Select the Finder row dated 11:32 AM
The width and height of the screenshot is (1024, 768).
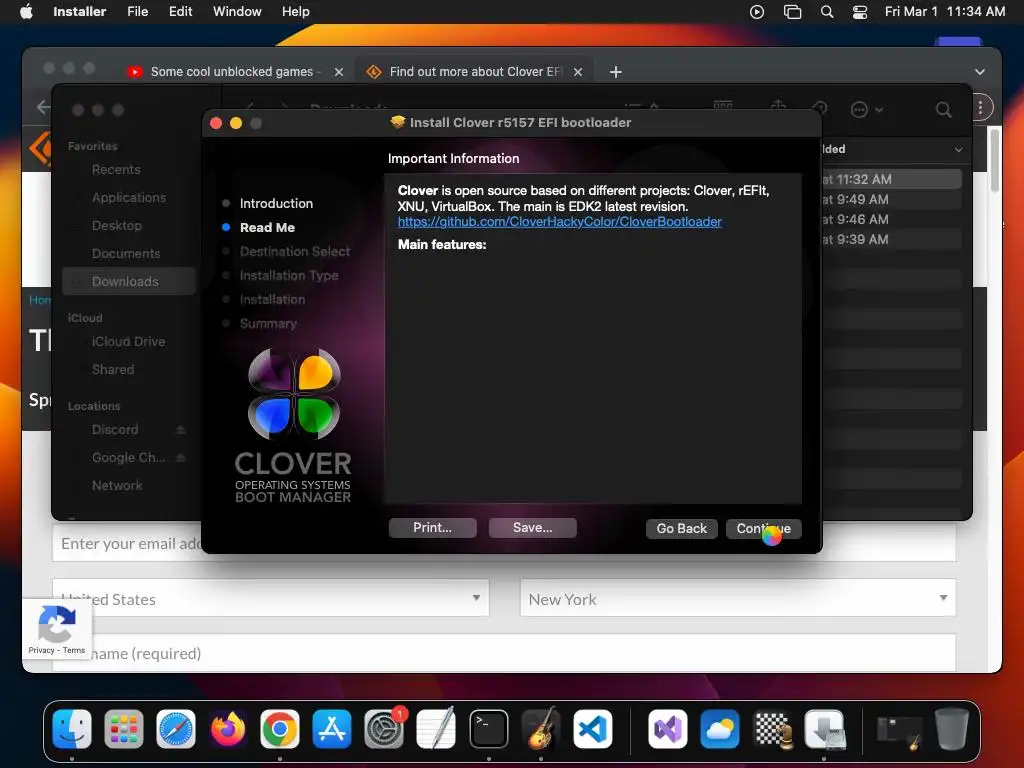[x=891, y=179]
